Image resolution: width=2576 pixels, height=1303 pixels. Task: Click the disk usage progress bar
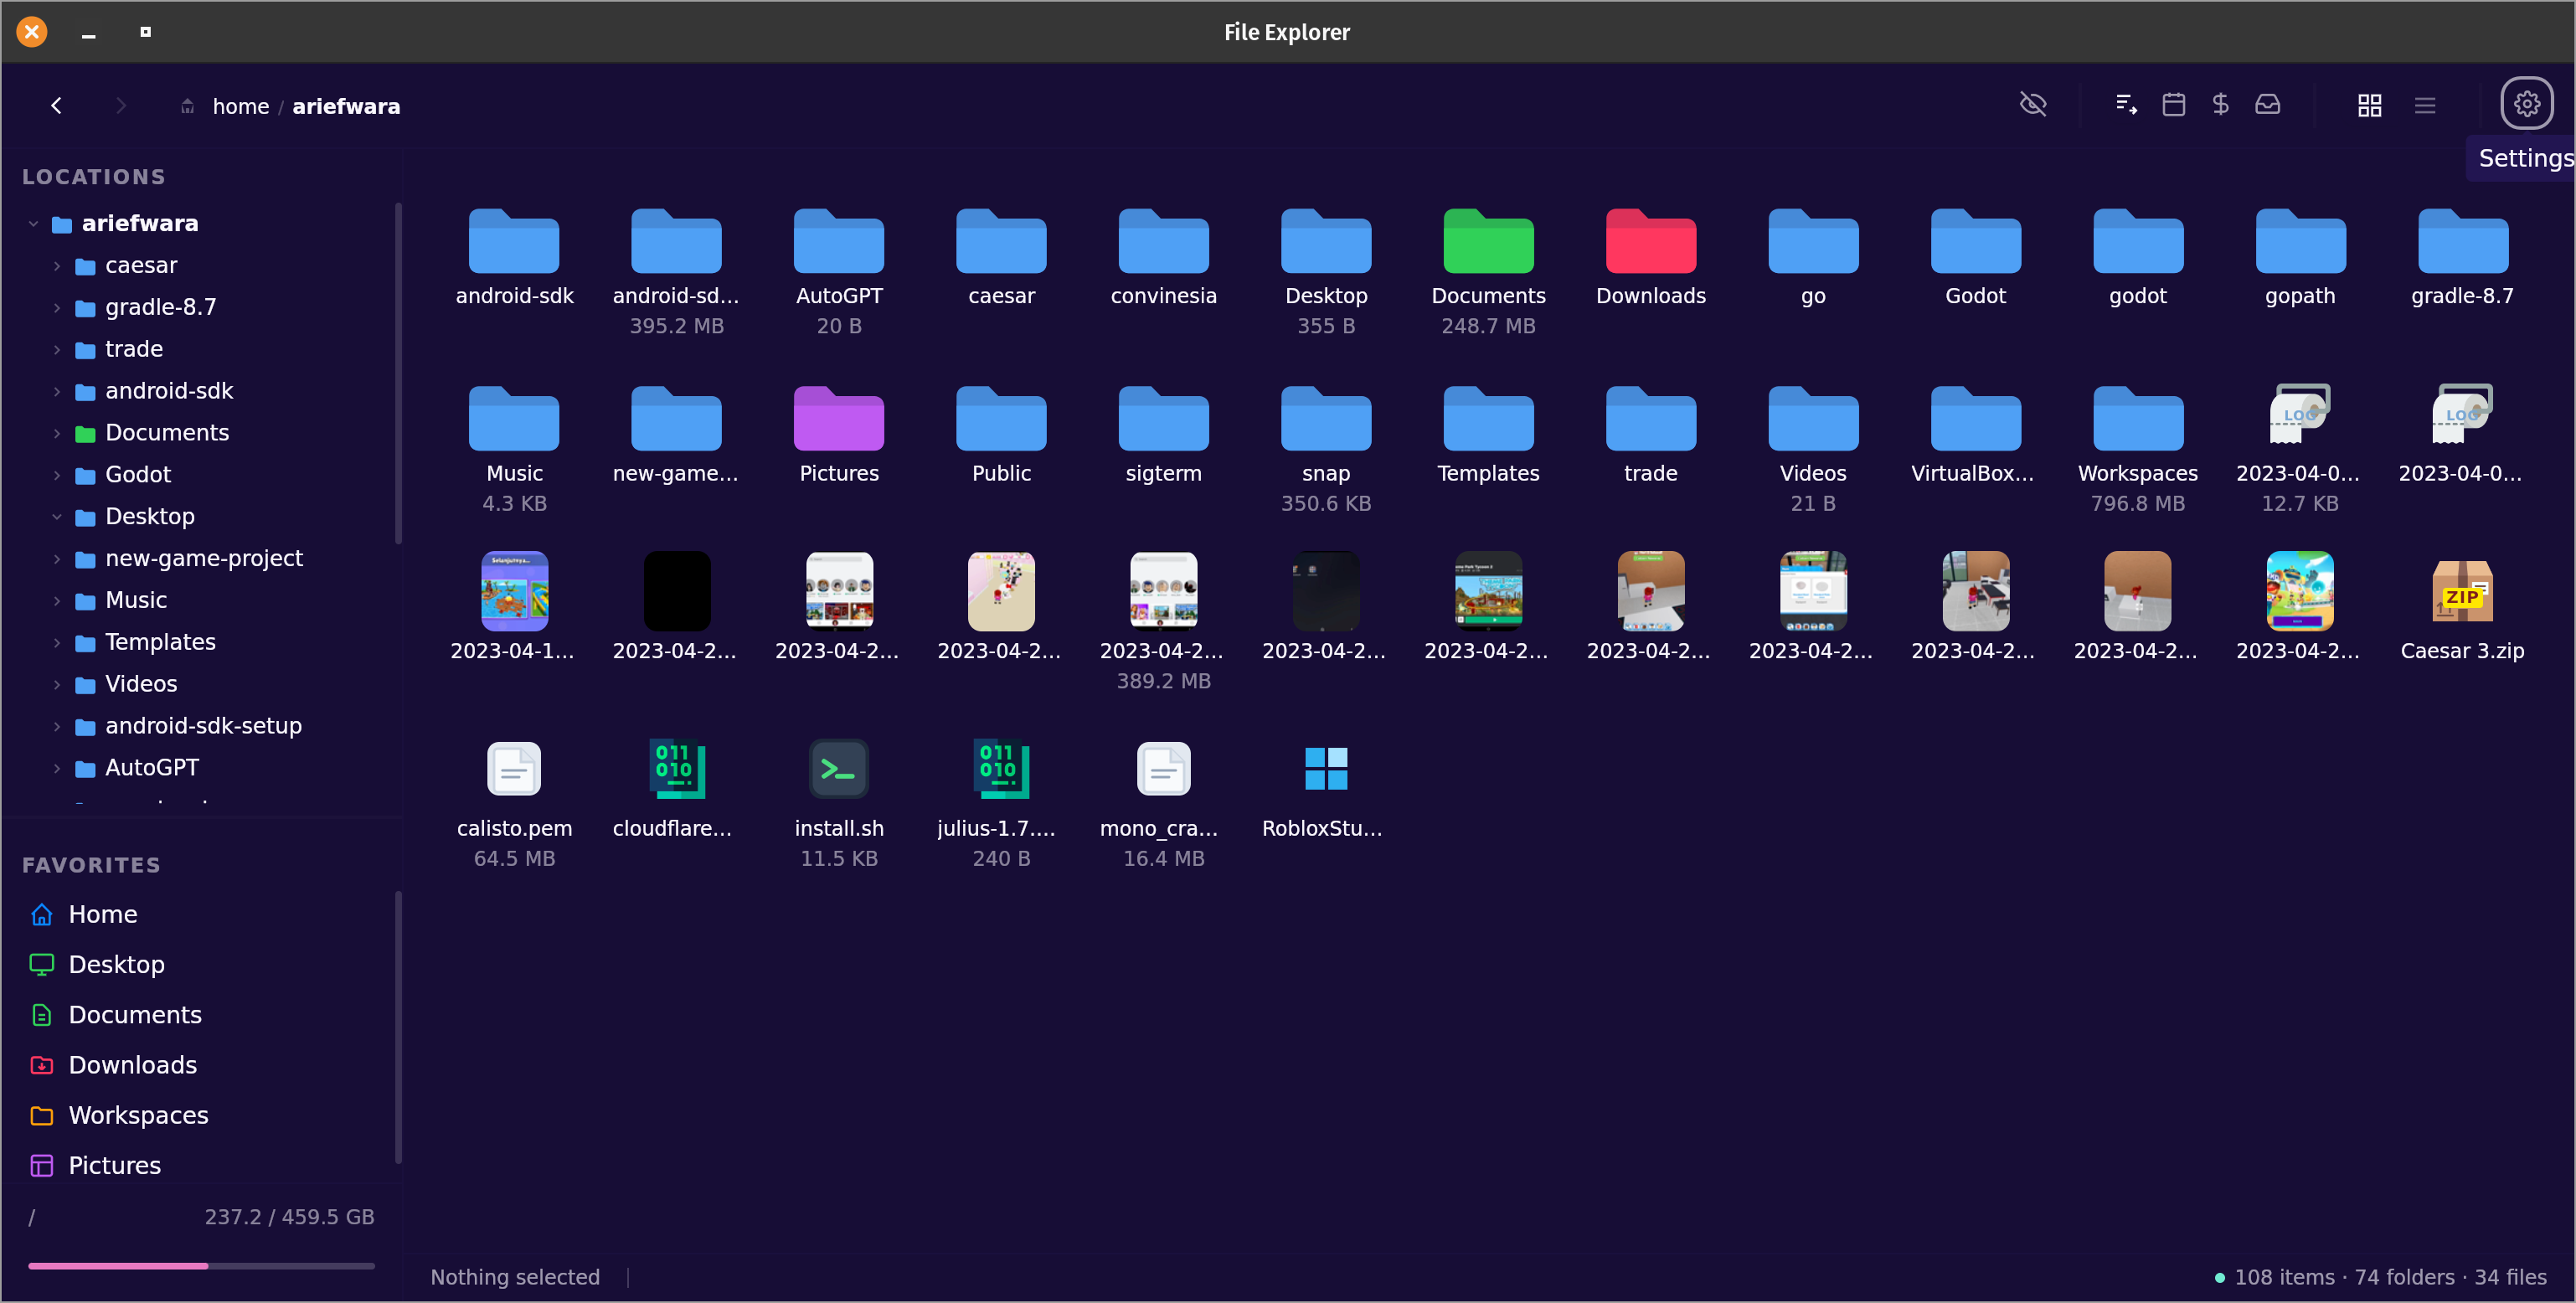click(200, 1265)
